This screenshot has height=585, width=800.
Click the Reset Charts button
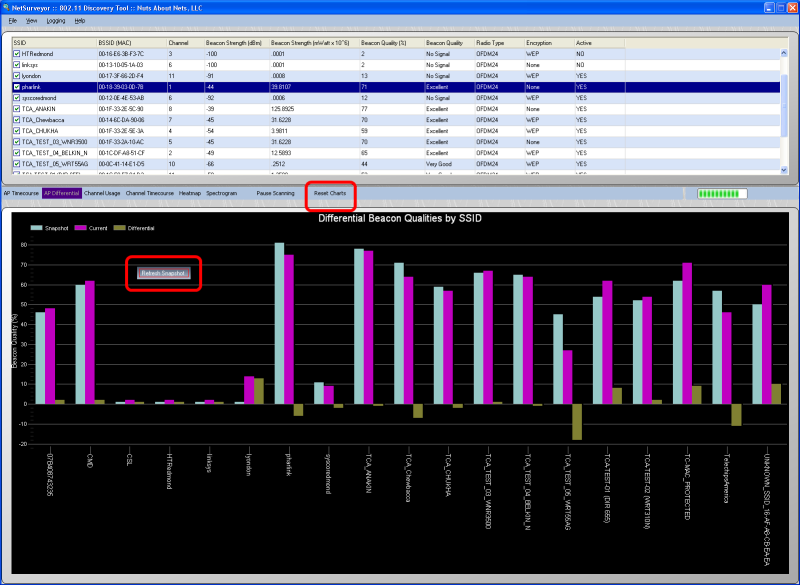(x=330, y=193)
